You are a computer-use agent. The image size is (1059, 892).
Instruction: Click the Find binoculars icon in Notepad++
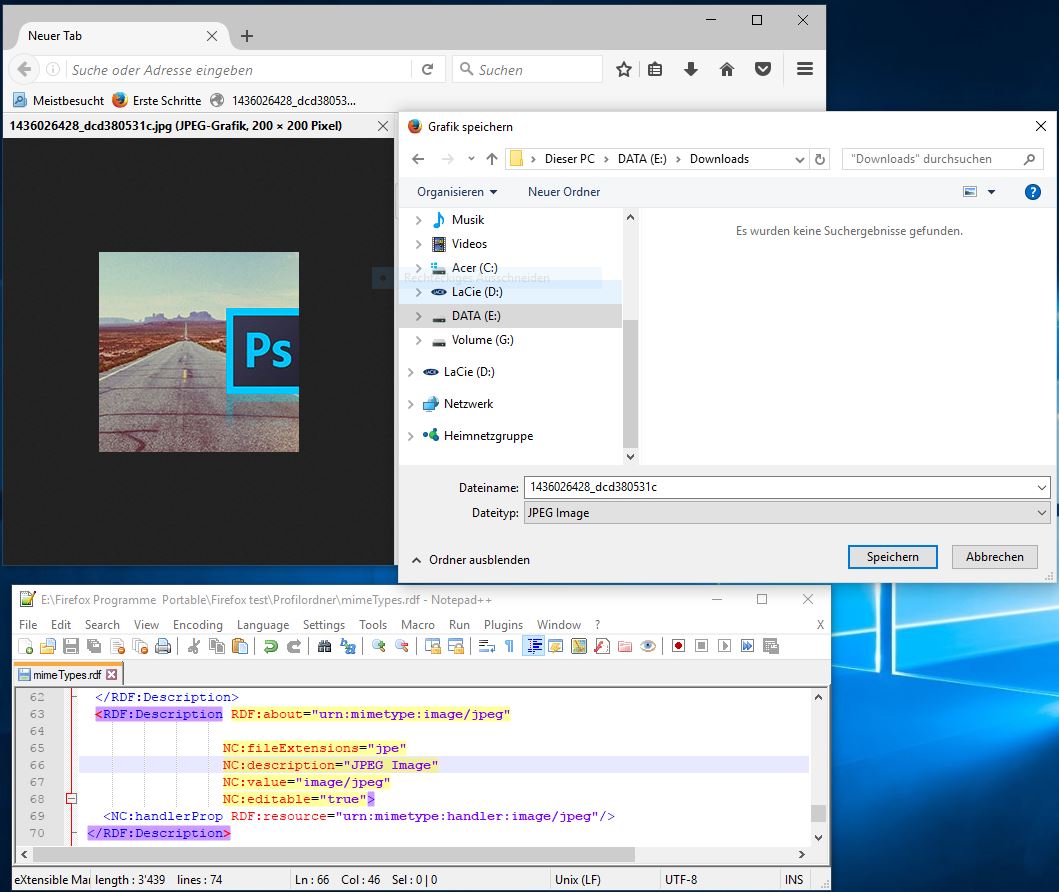[x=323, y=646]
